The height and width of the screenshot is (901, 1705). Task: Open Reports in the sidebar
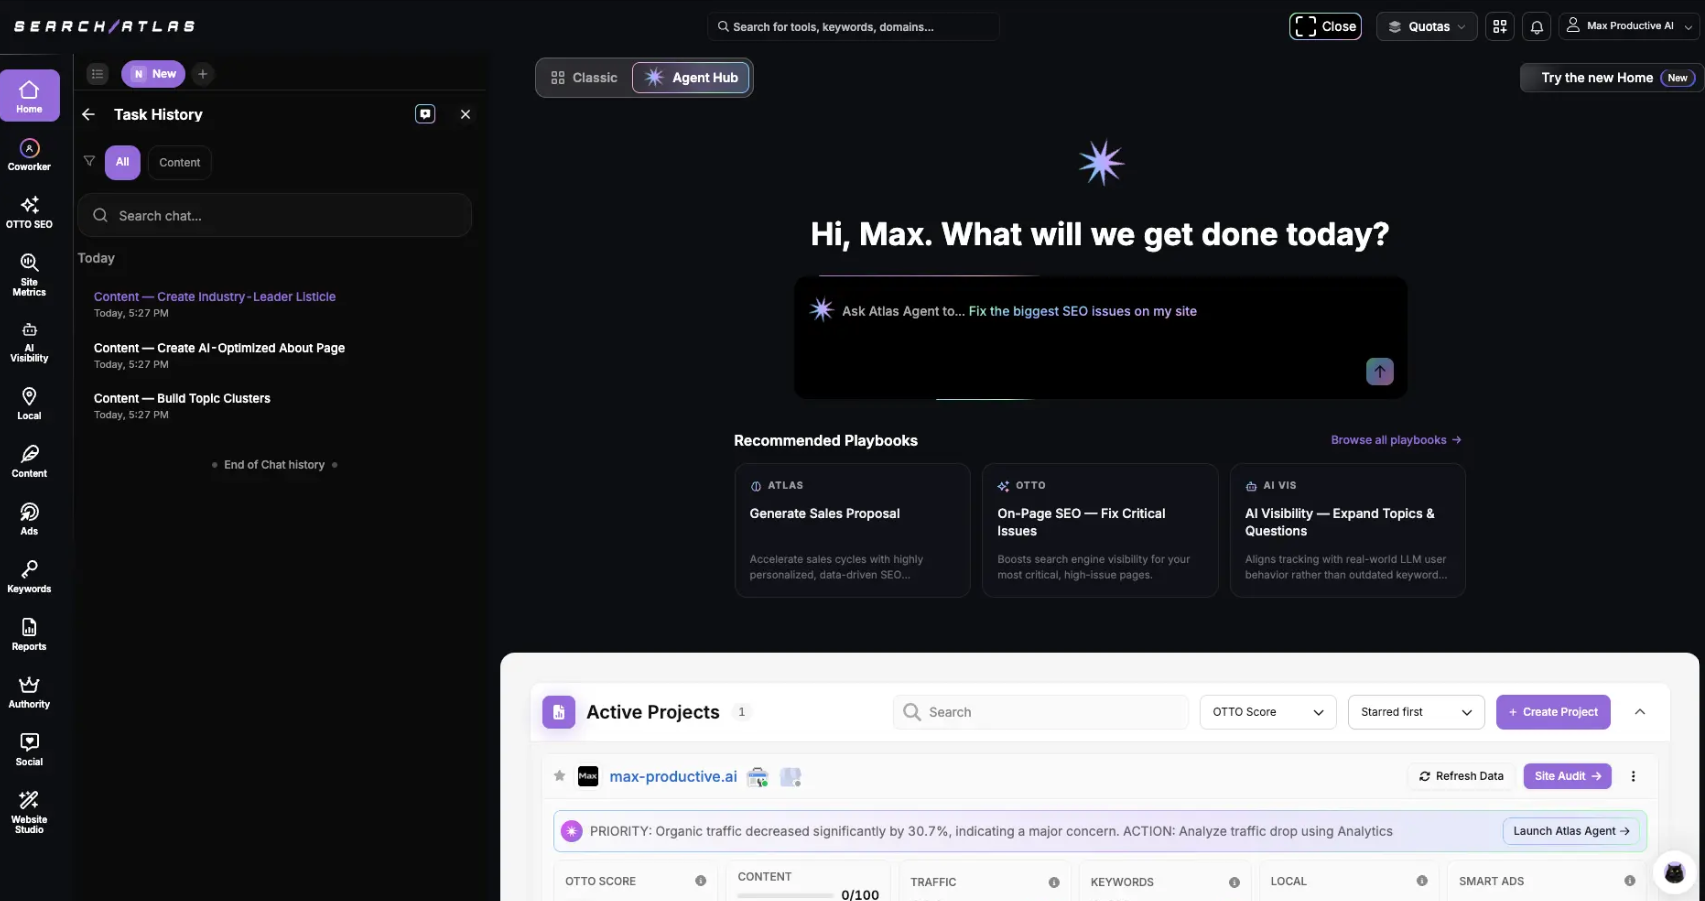tap(29, 634)
